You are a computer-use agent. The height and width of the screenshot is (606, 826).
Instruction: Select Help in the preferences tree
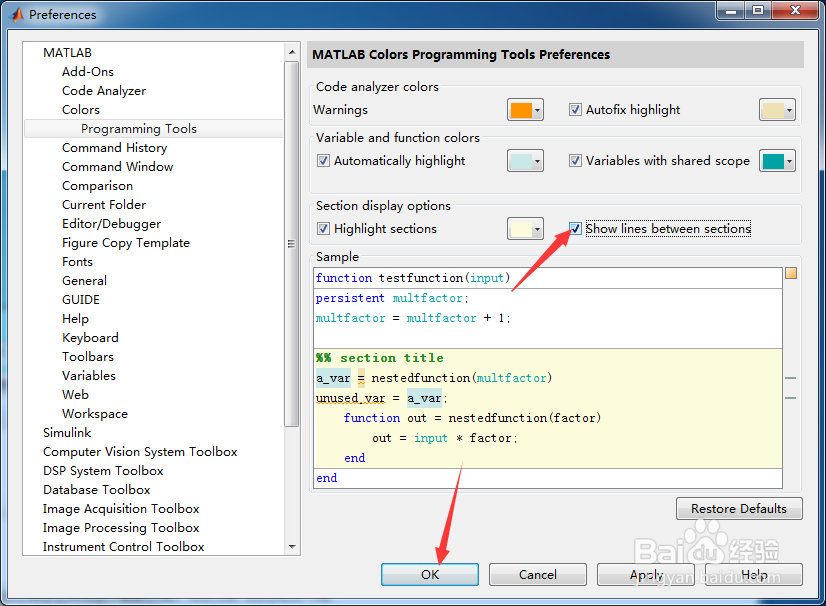pos(75,318)
